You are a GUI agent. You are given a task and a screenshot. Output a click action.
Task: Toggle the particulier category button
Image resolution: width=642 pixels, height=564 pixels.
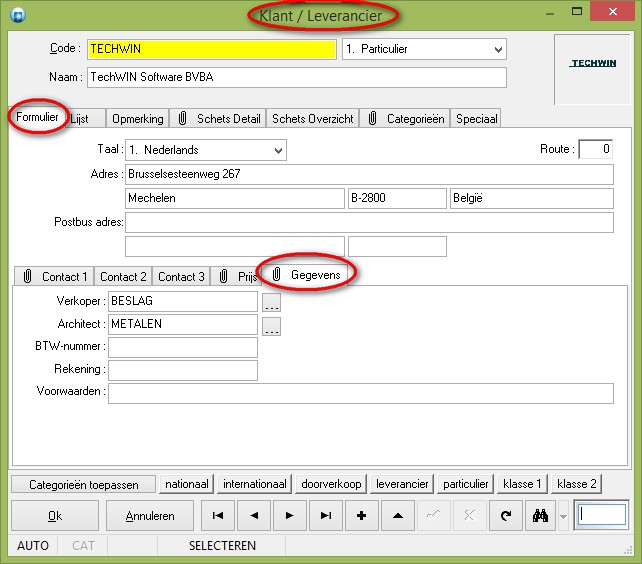466,484
